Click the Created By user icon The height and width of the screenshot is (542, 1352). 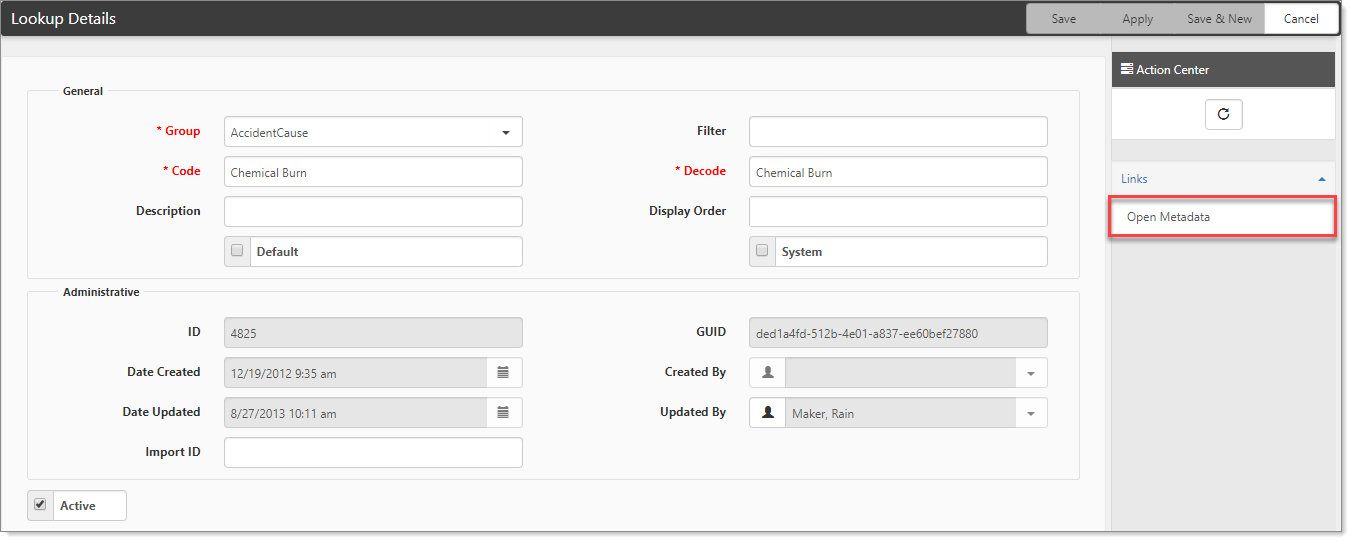point(768,372)
